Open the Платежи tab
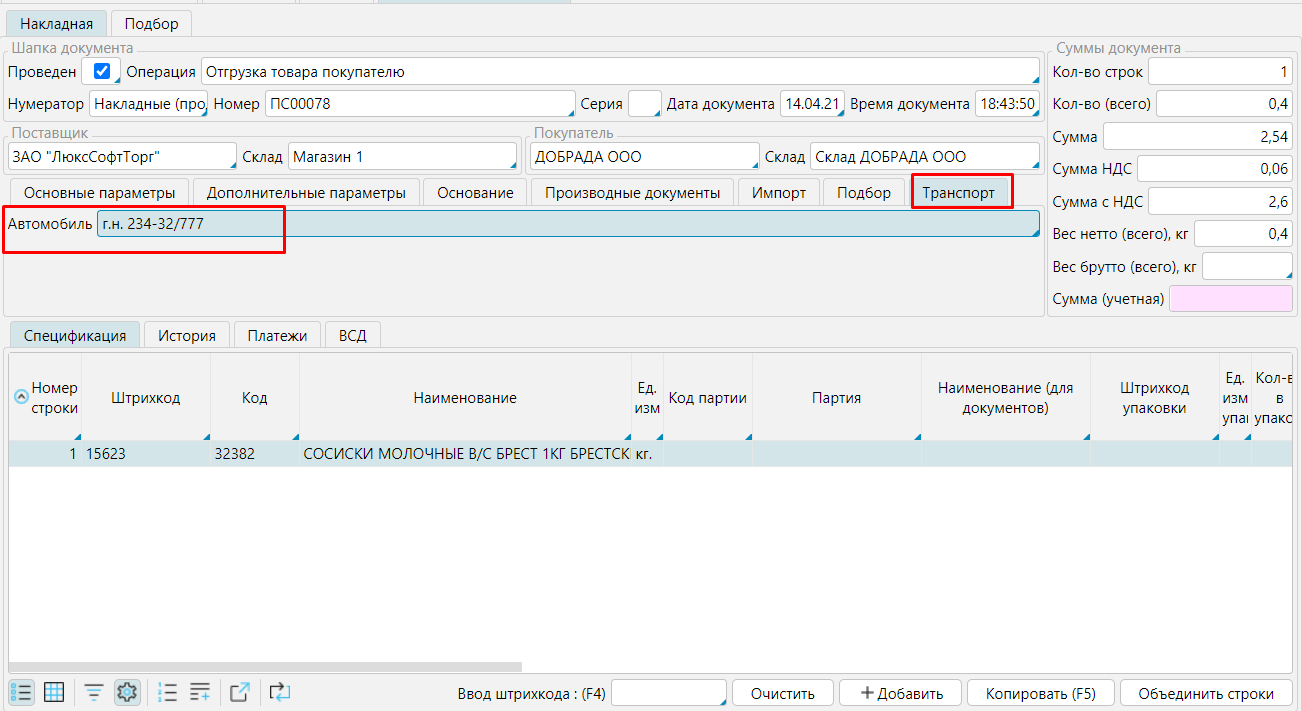 (277, 336)
